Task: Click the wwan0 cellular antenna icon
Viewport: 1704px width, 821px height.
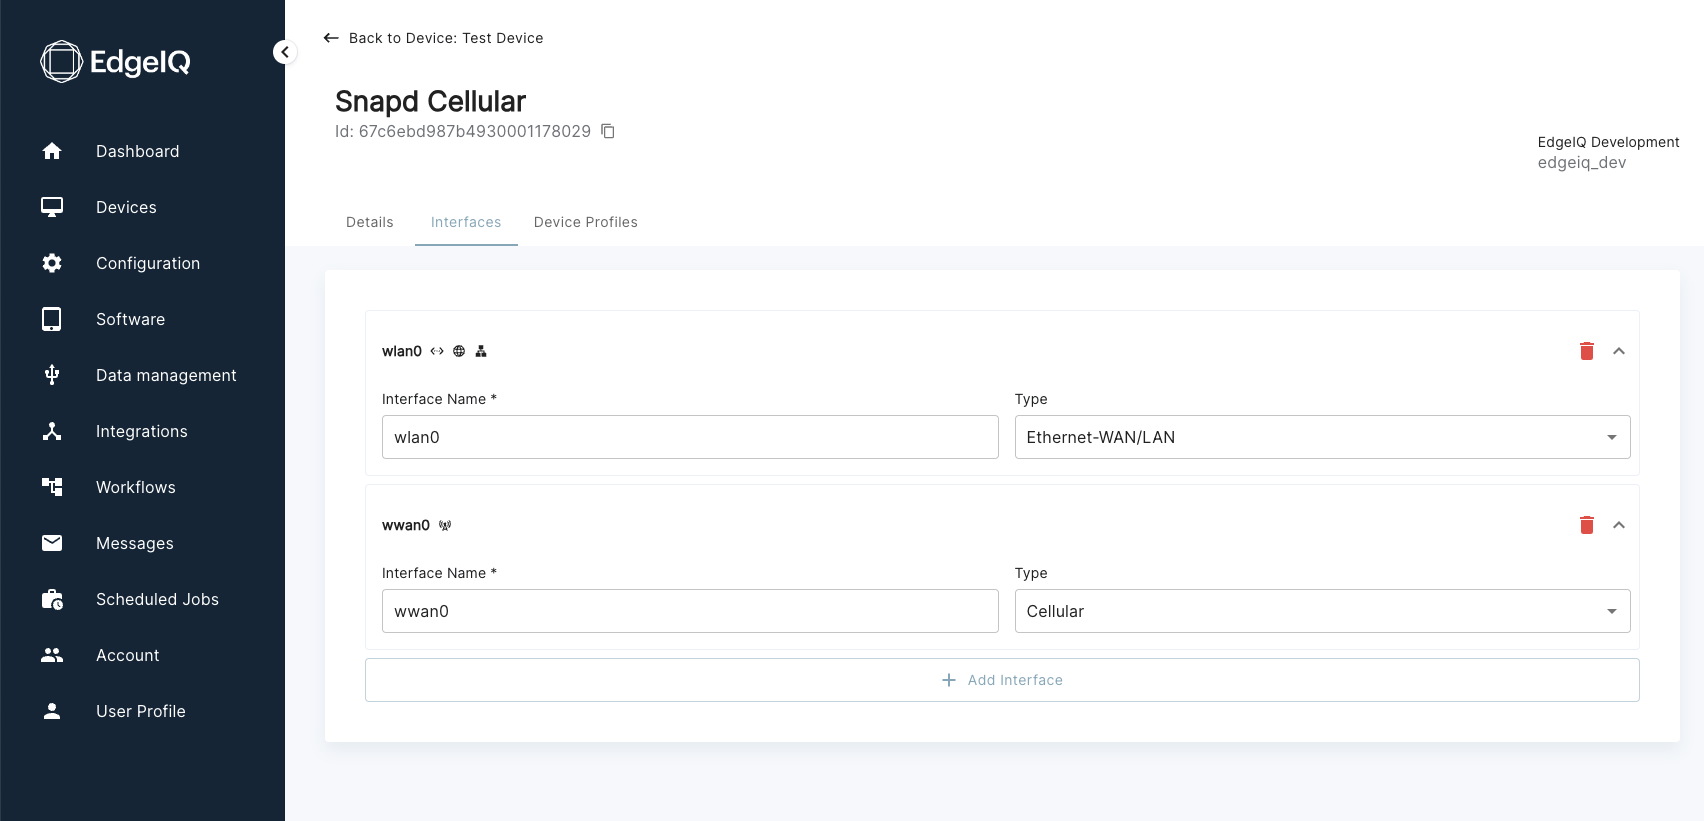Action: tap(445, 525)
